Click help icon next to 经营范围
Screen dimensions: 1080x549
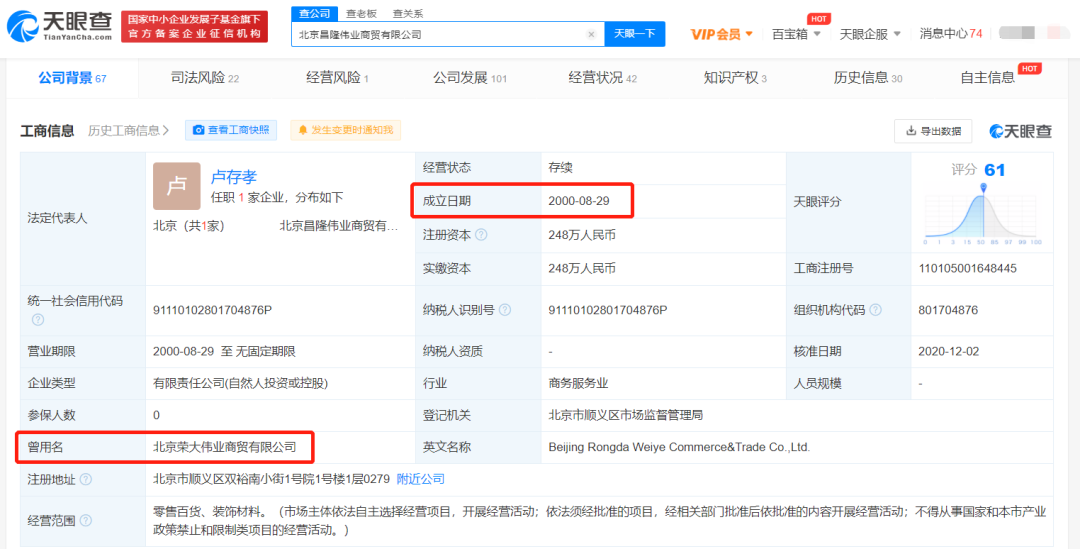tap(86, 520)
